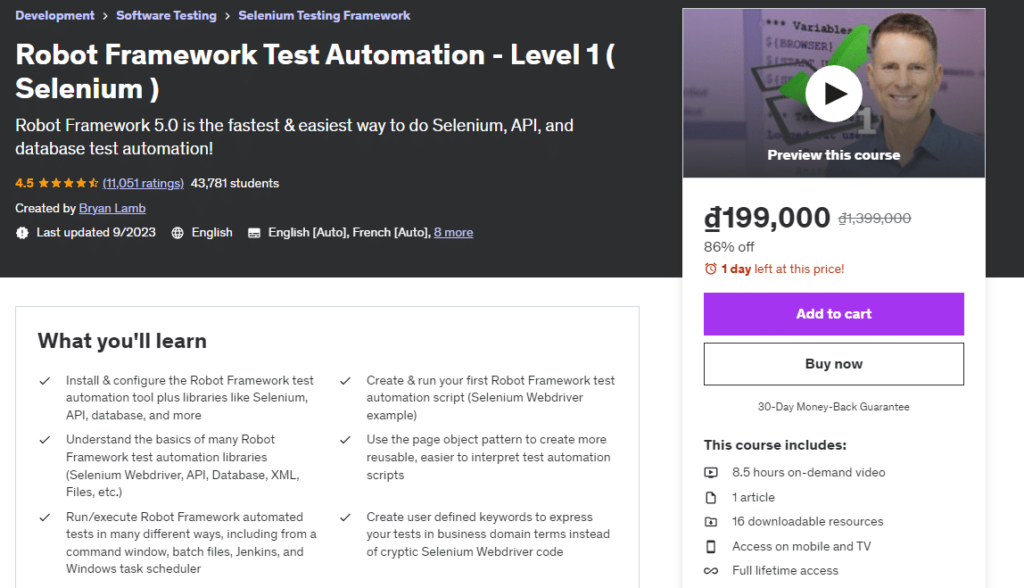Click the This course includes heading
The image size is (1024, 588).
pyautogui.click(x=775, y=445)
